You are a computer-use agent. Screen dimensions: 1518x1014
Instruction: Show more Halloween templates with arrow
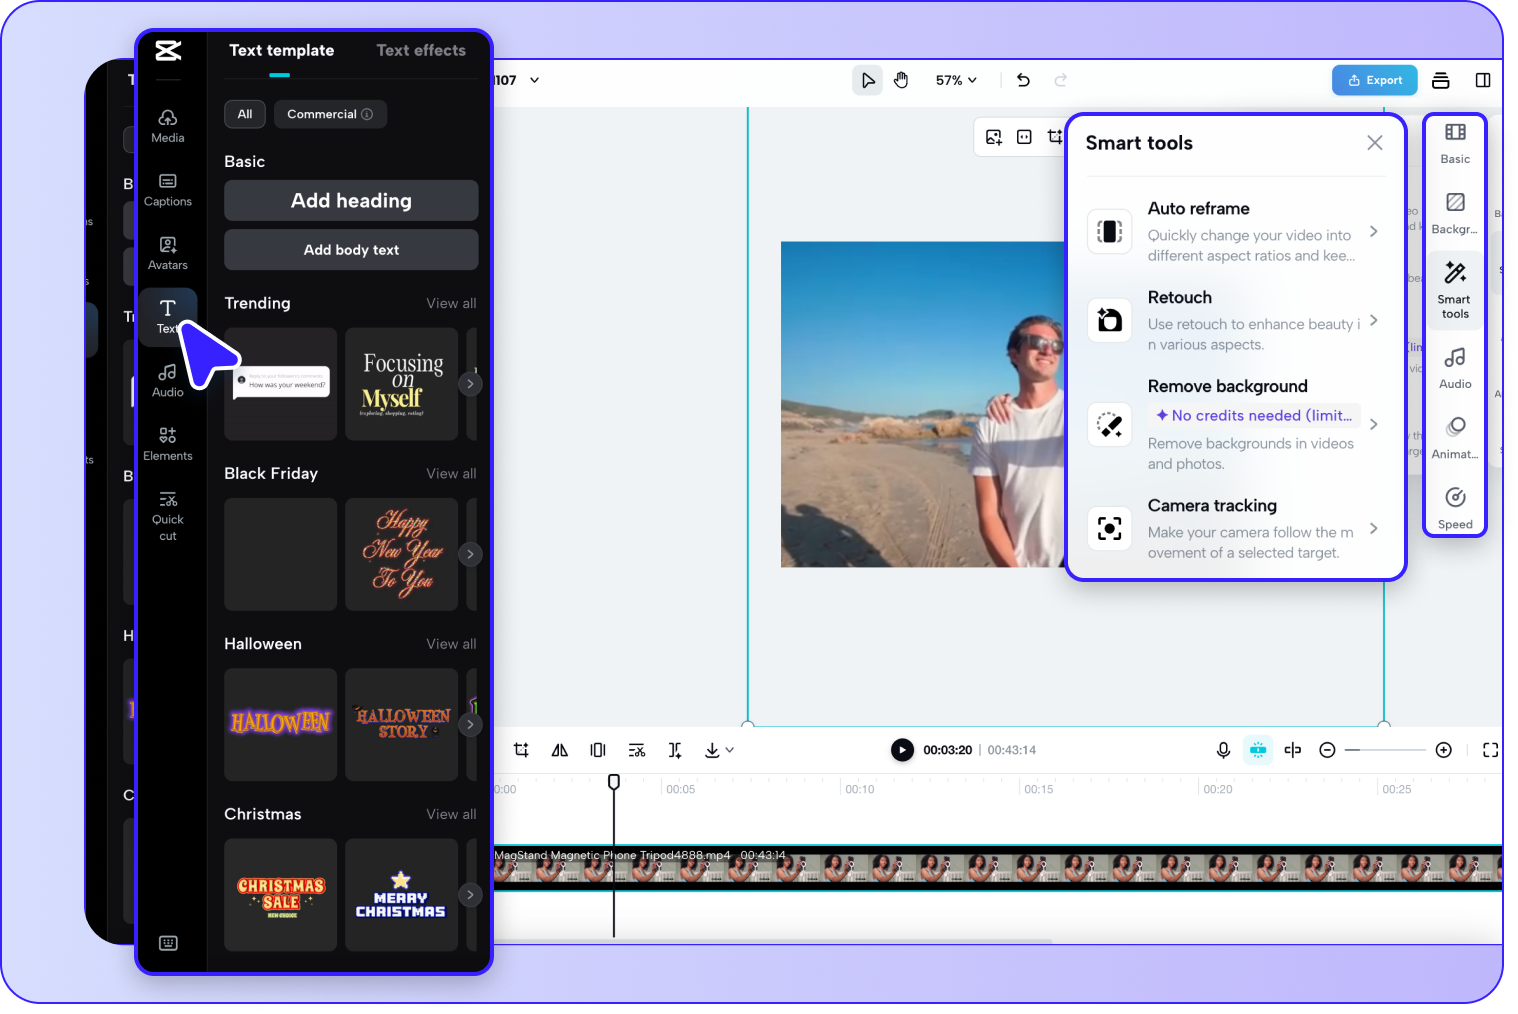tap(470, 725)
